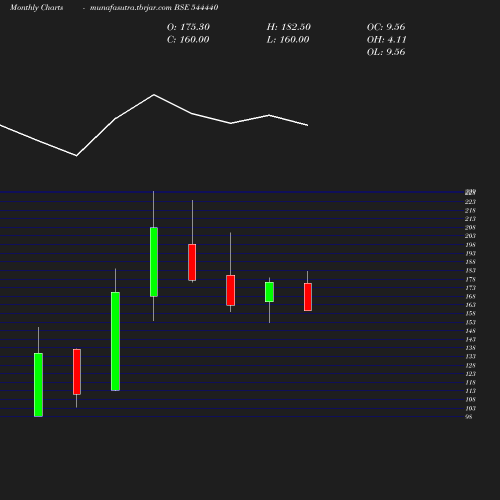
Task: Click the 213 price axis label
Action: [470, 219]
